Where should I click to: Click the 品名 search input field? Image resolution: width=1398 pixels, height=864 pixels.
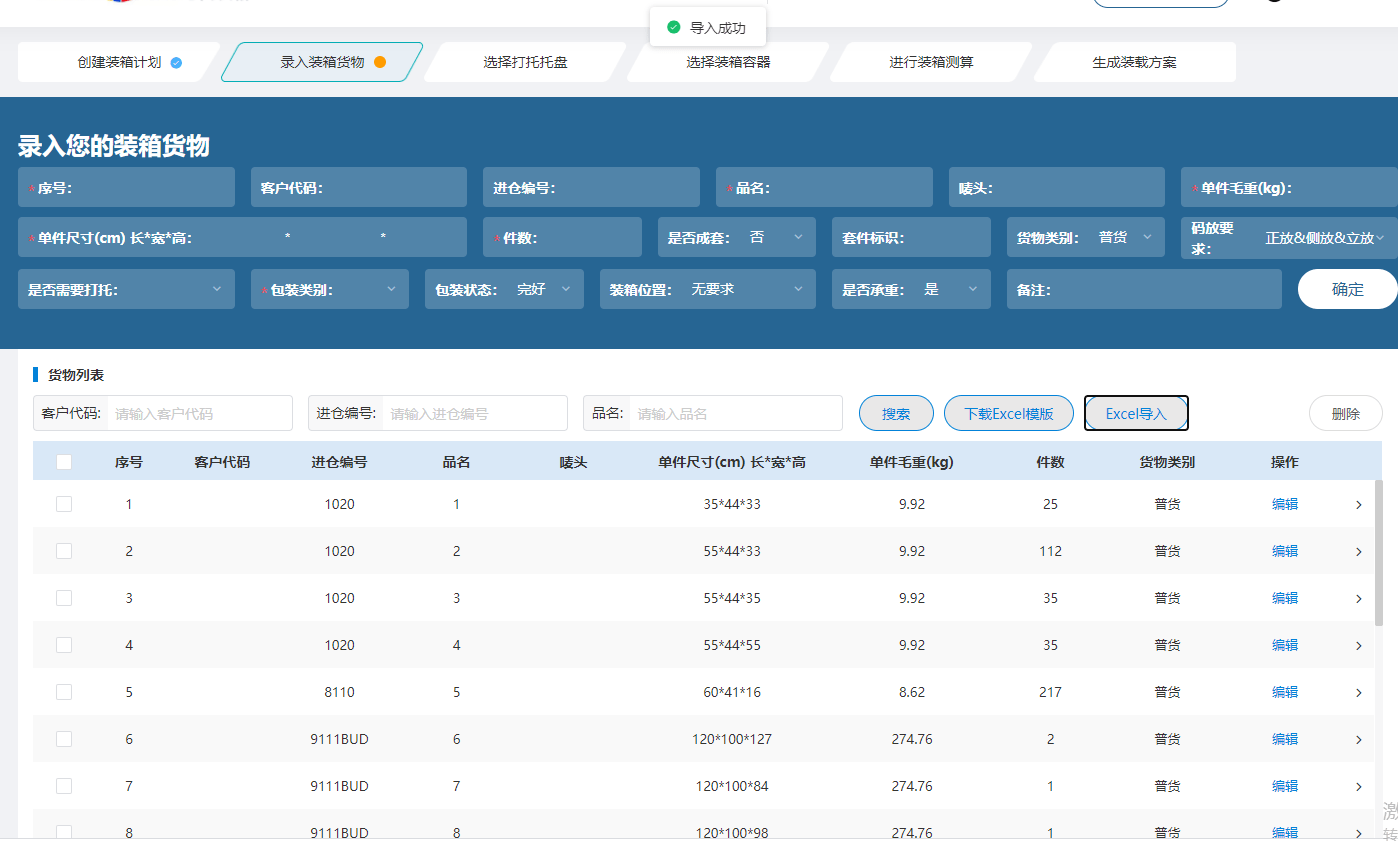tap(735, 414)
